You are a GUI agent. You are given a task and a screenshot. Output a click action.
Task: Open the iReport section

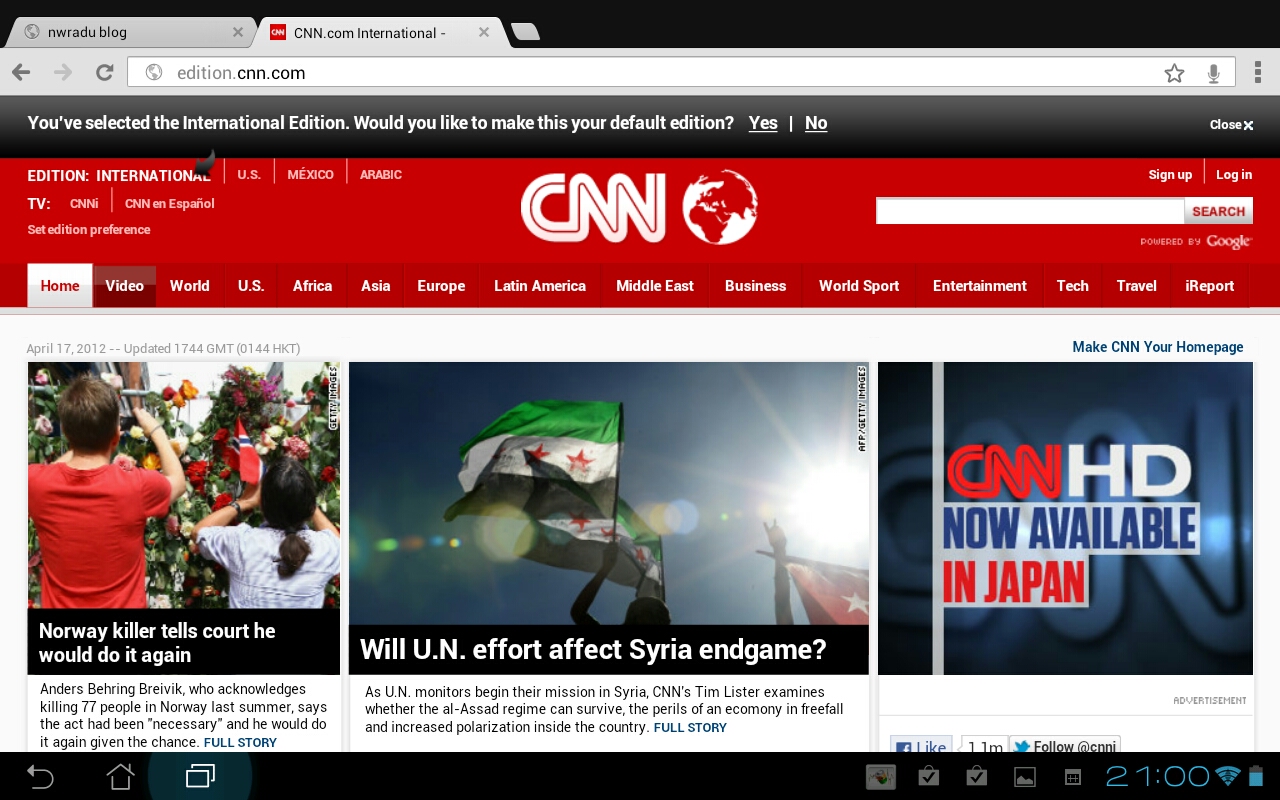click(1210, 285)
